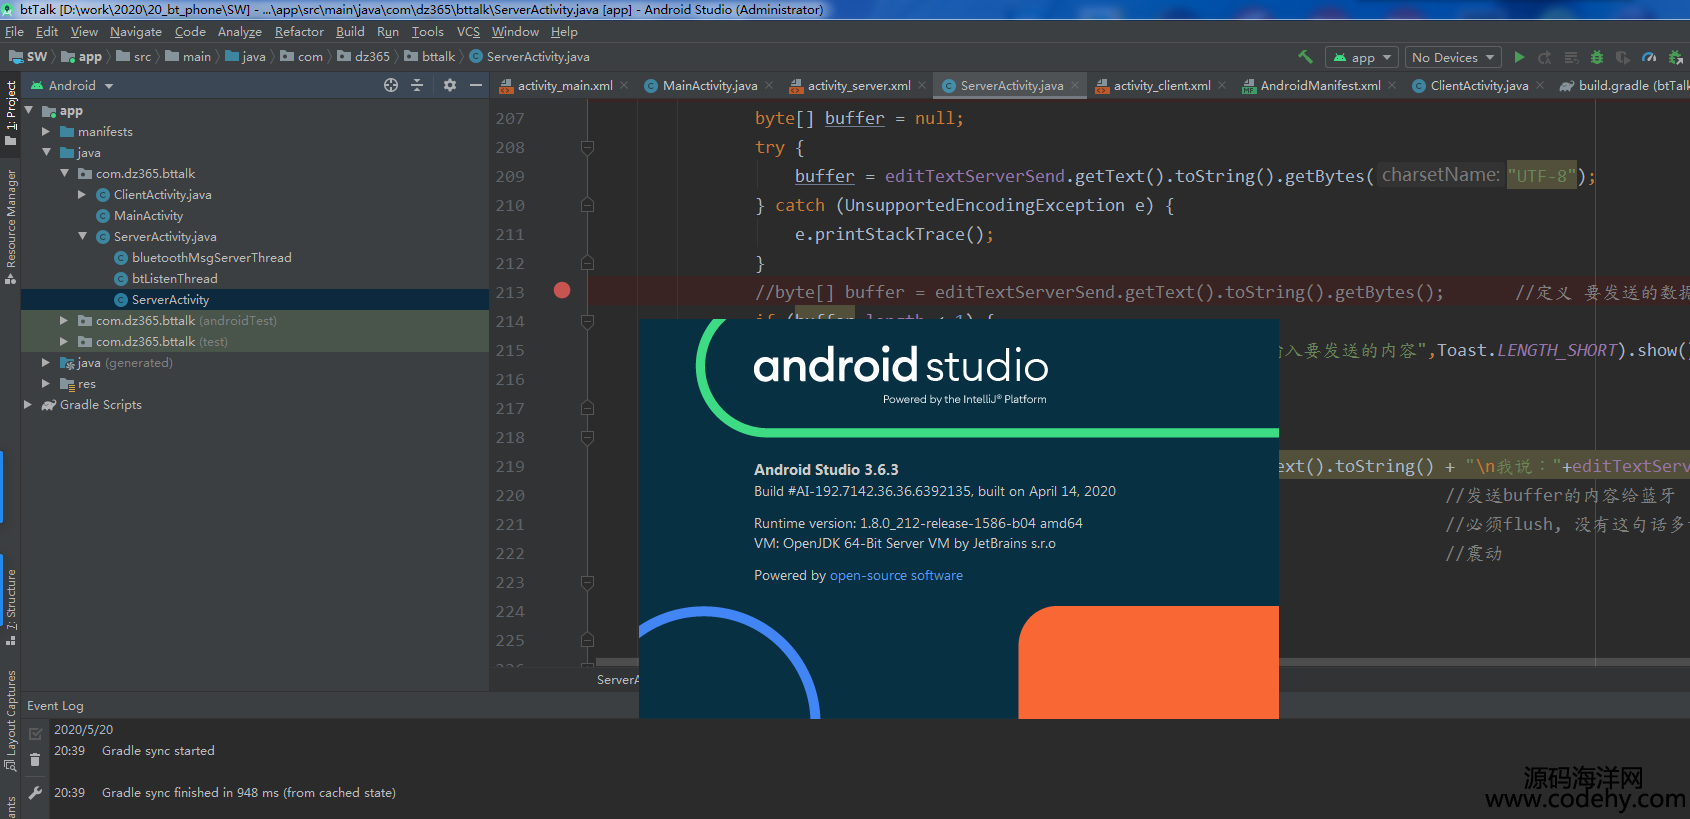Remove breakpoint on line 213
The image size is (1690, 819).
click(x=562, y=290)
